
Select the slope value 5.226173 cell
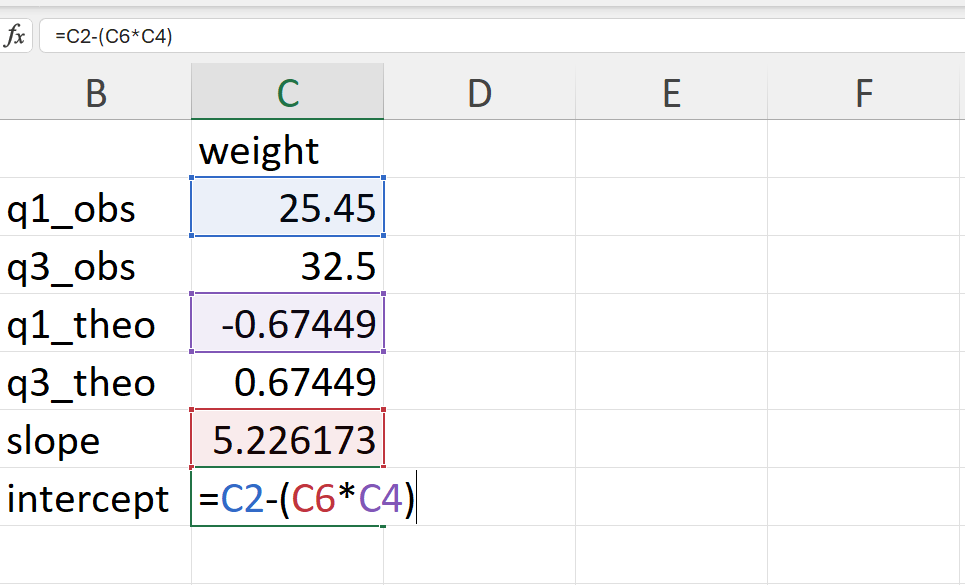tap(287, 439)
